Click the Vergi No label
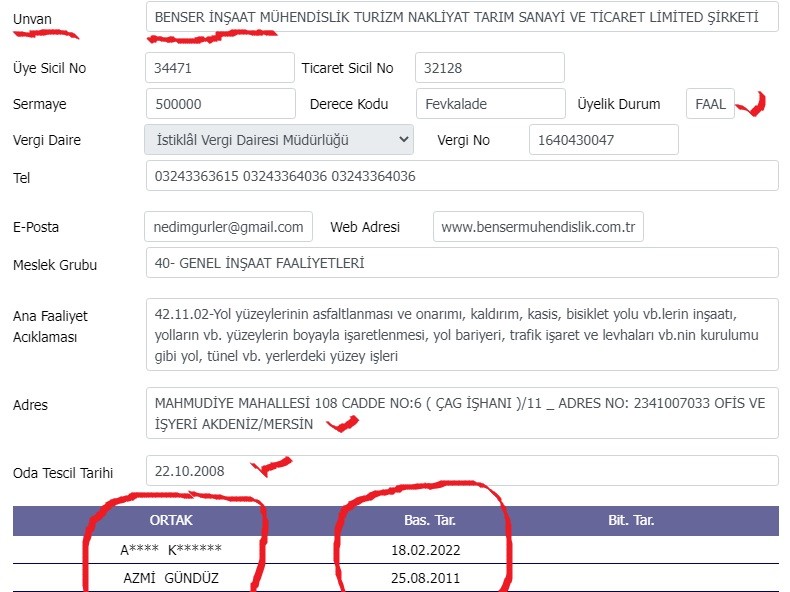Screen dimensions: 790x592 [464, 140]
